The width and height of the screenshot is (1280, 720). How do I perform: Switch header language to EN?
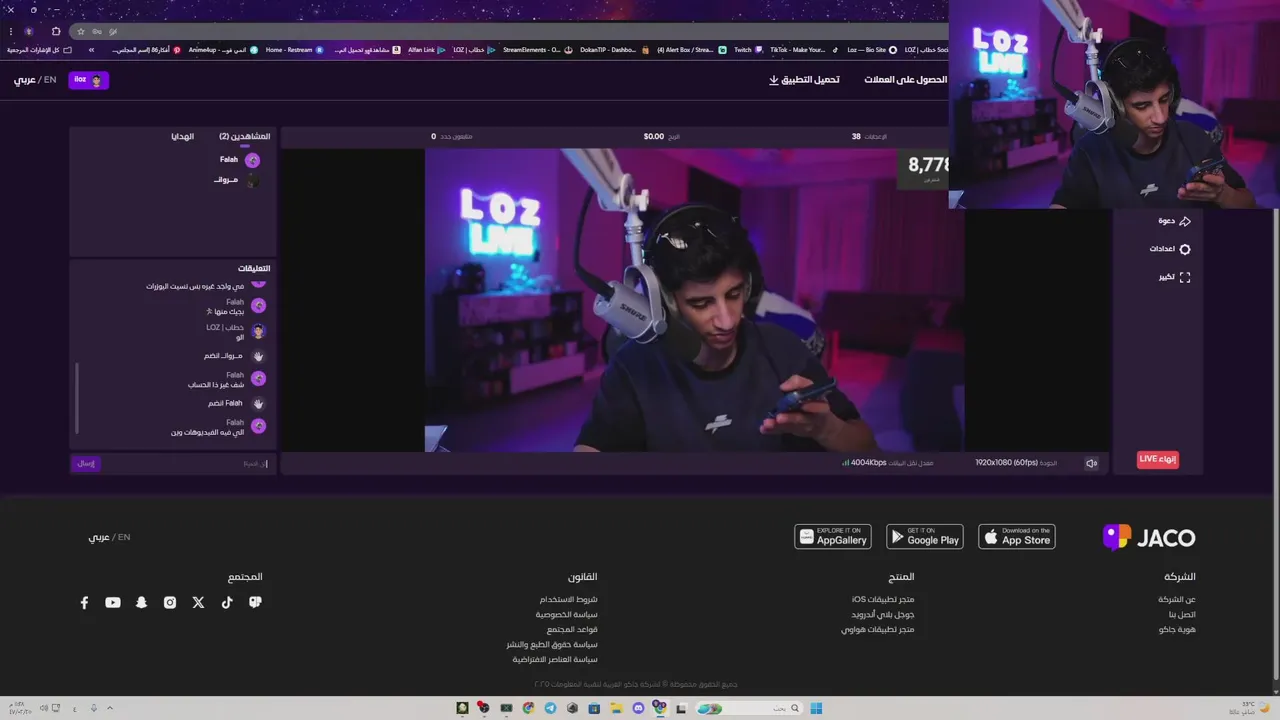click(x=50, y=80)
